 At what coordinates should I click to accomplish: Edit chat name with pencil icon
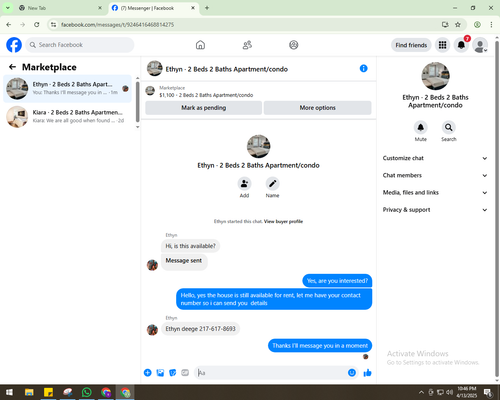coord(272,184)
